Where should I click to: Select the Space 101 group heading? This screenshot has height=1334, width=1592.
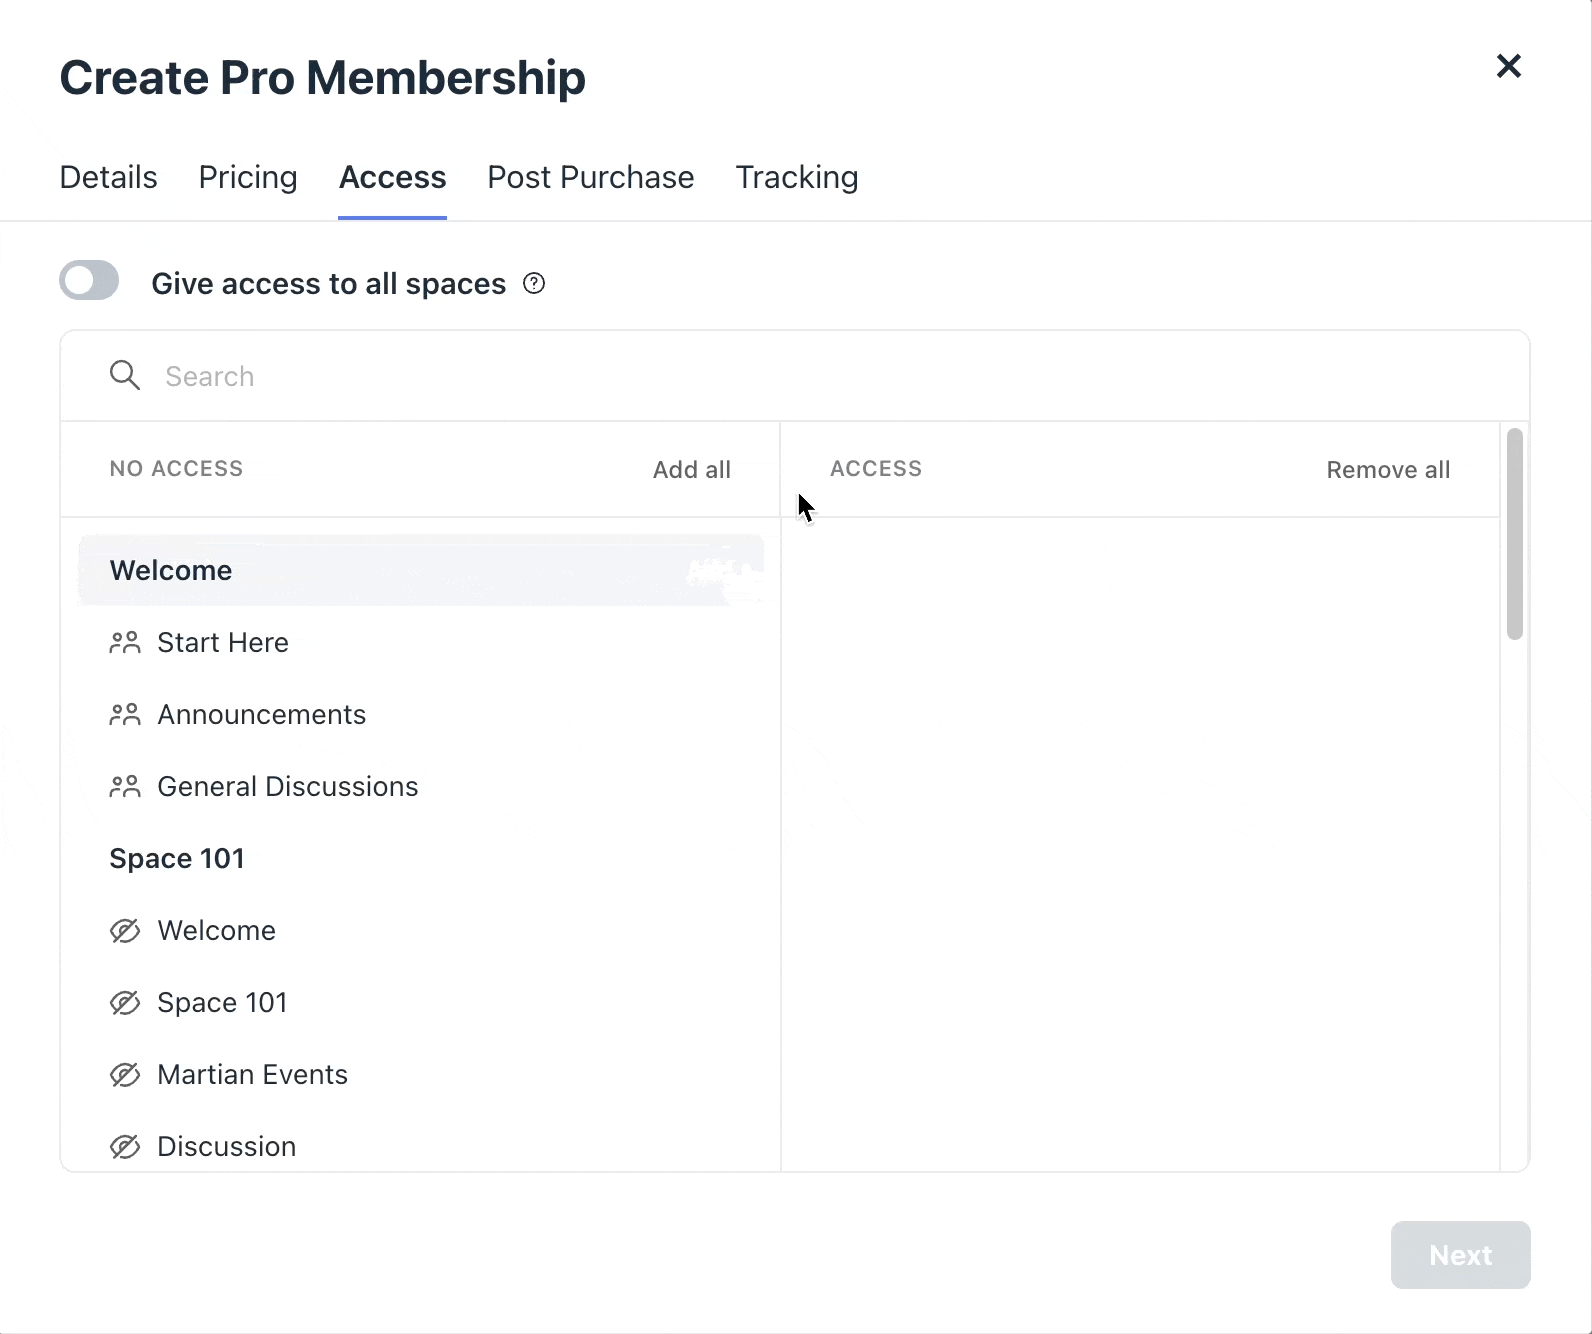(x=177, y=859)
